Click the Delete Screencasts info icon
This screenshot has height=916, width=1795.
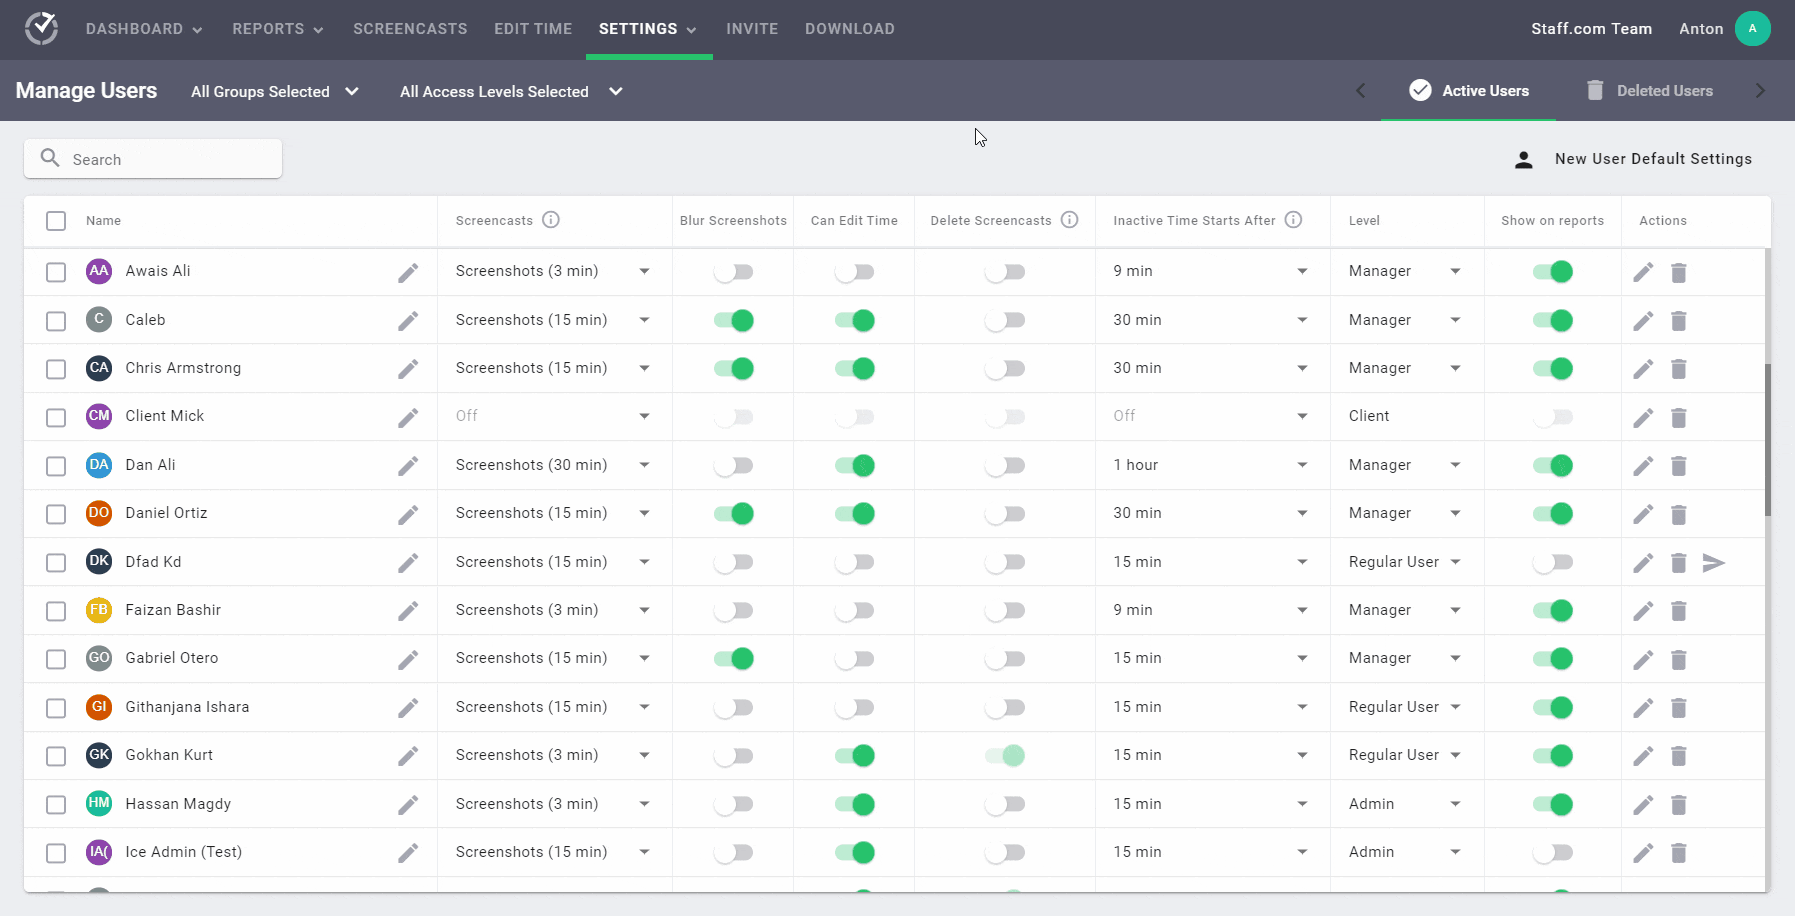click(x=1070, y=219)
